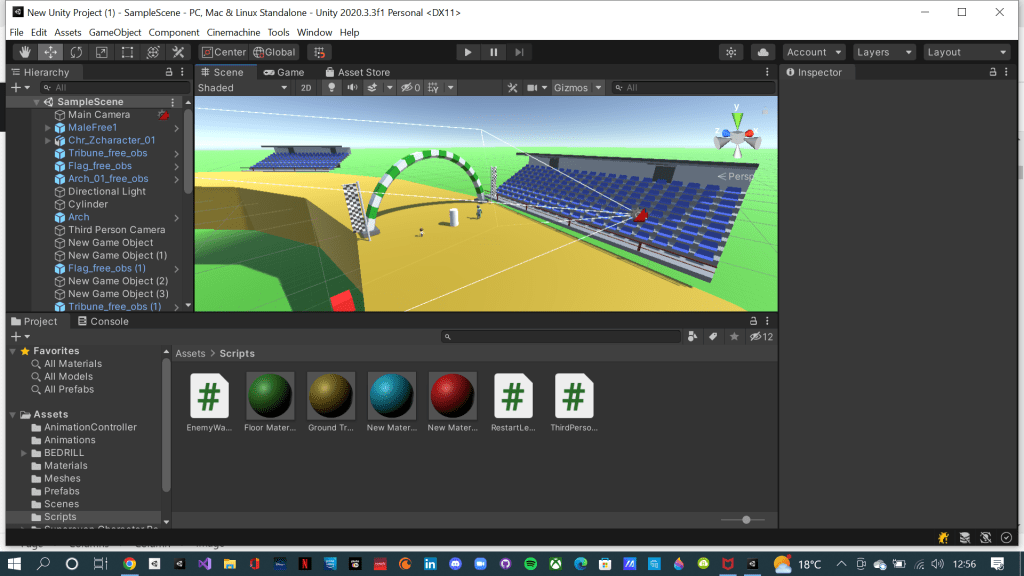Click the Project panel search field
1024x576 pixels.
coord(560,337)
